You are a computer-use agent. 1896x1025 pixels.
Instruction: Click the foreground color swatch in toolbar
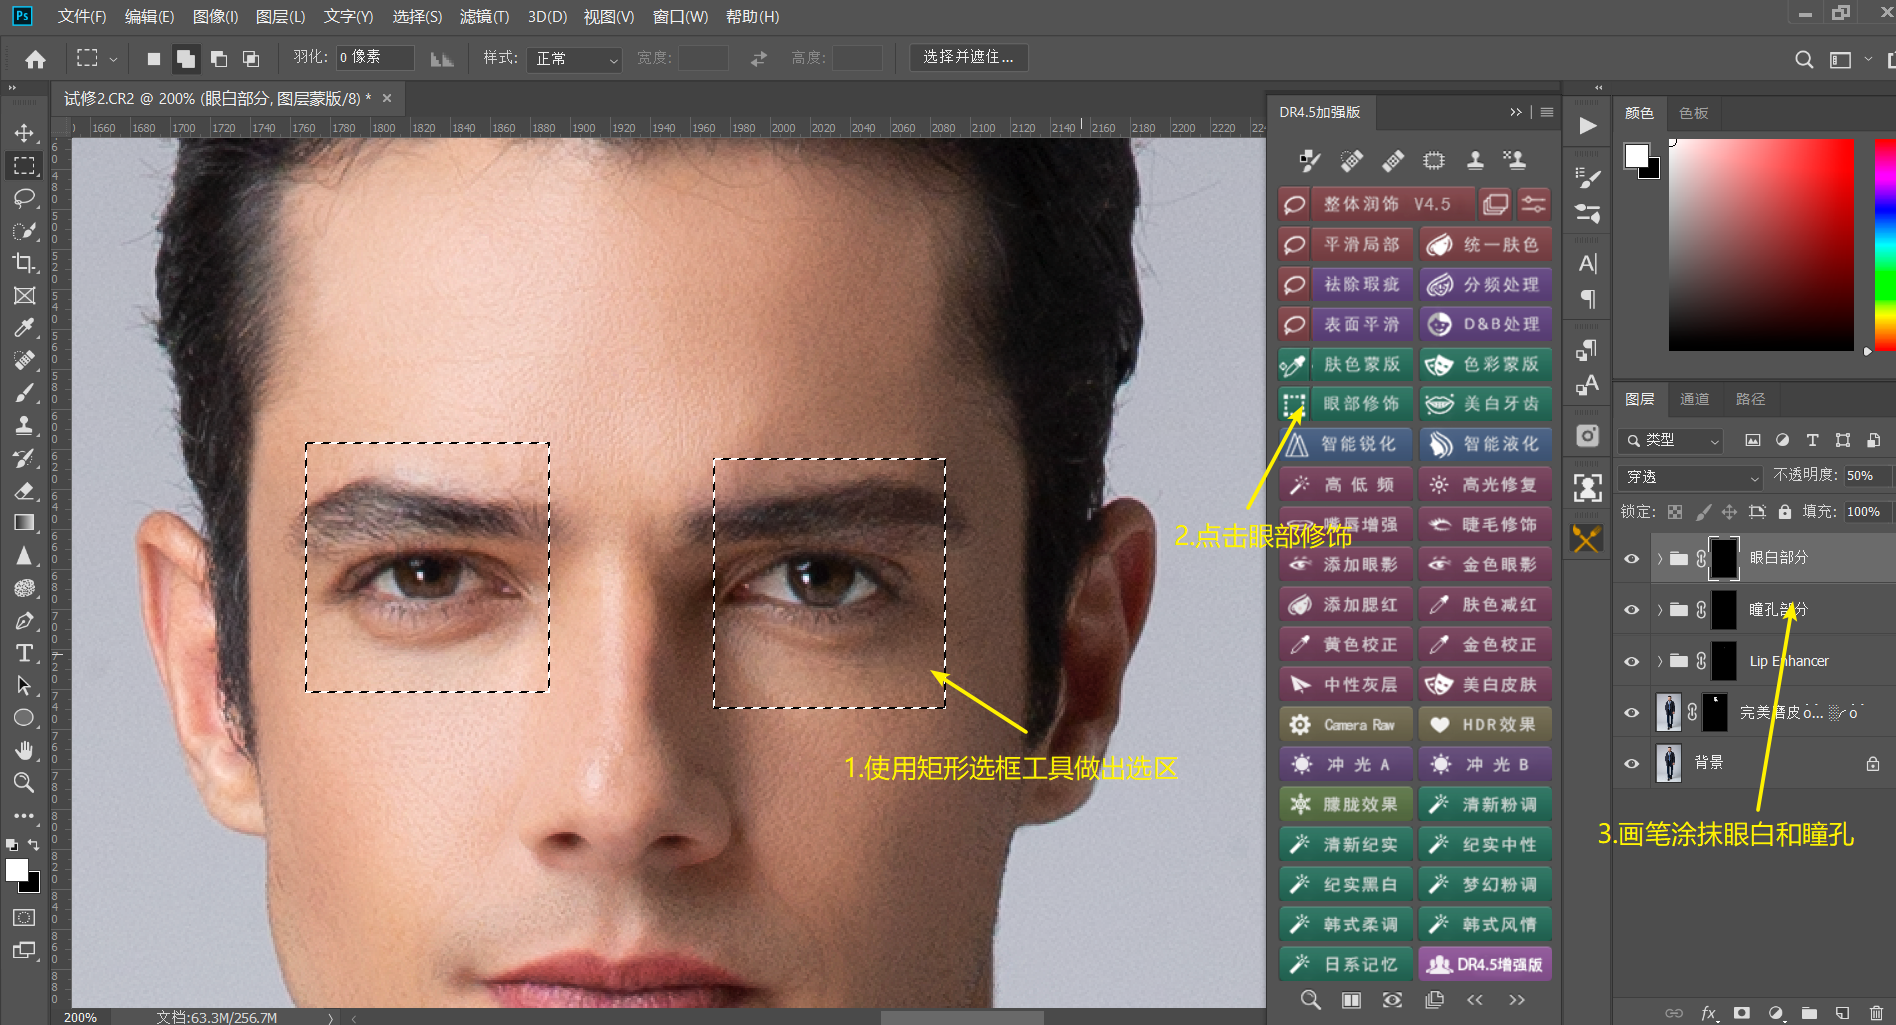(x=17, y=871)
